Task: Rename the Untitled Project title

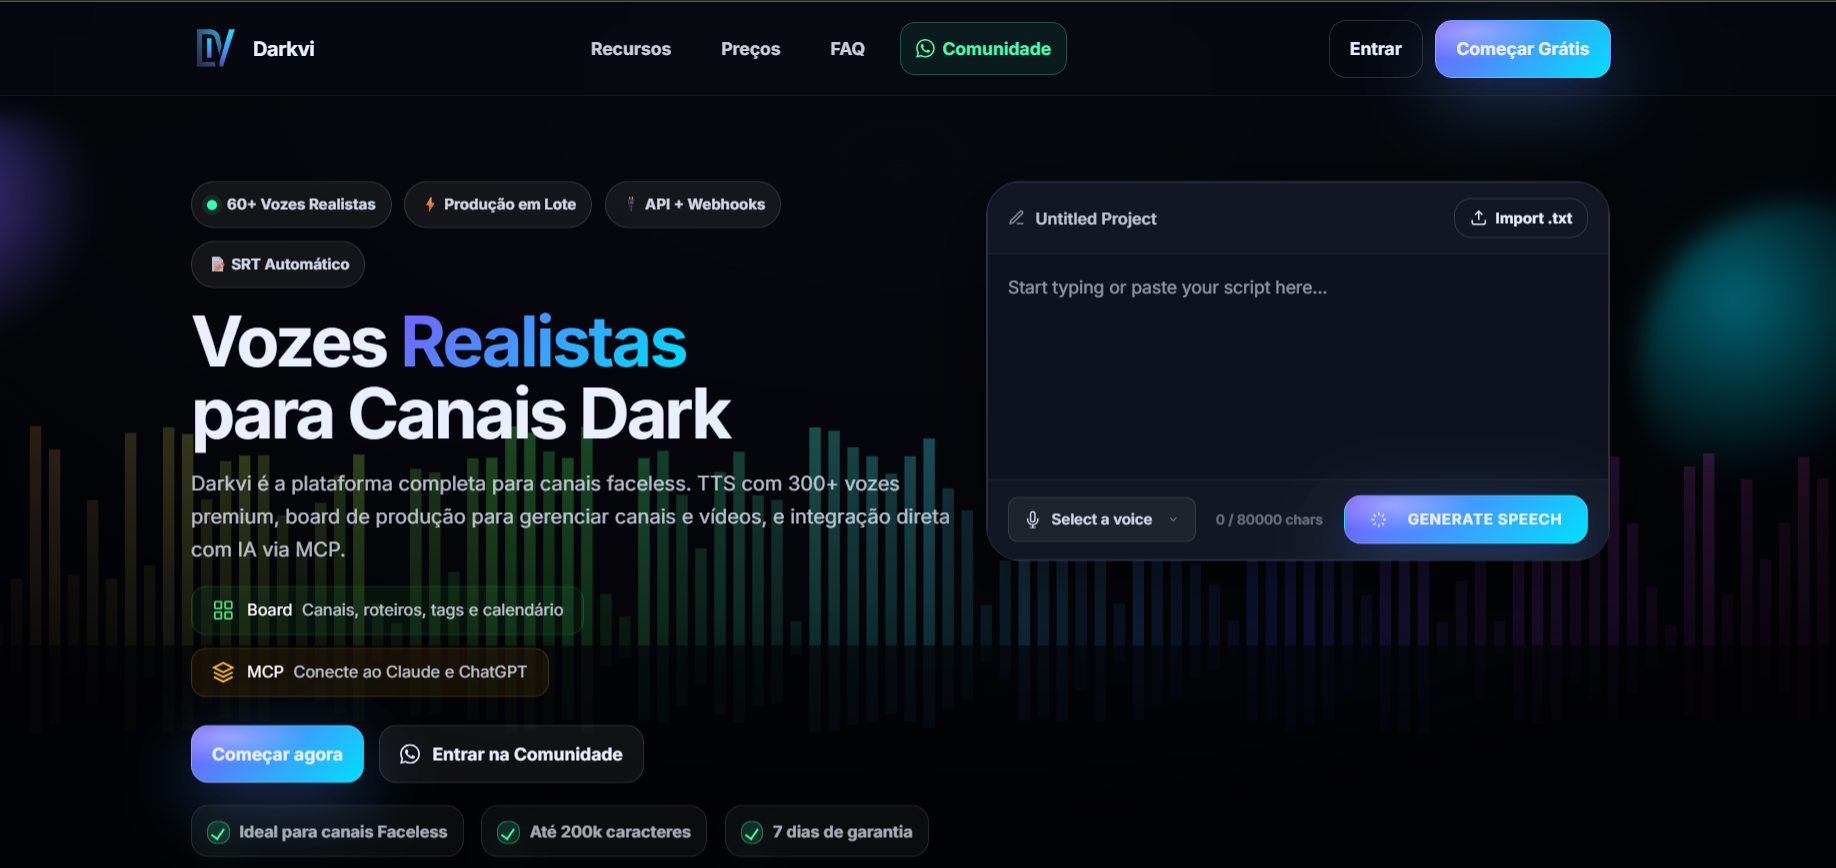Action: pyautogui.click(x=1096, y=219)
